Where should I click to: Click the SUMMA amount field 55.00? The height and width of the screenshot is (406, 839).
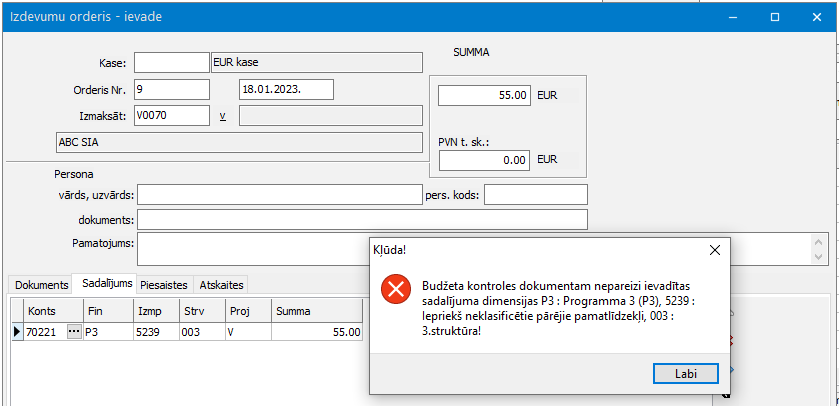coord(484,96)
